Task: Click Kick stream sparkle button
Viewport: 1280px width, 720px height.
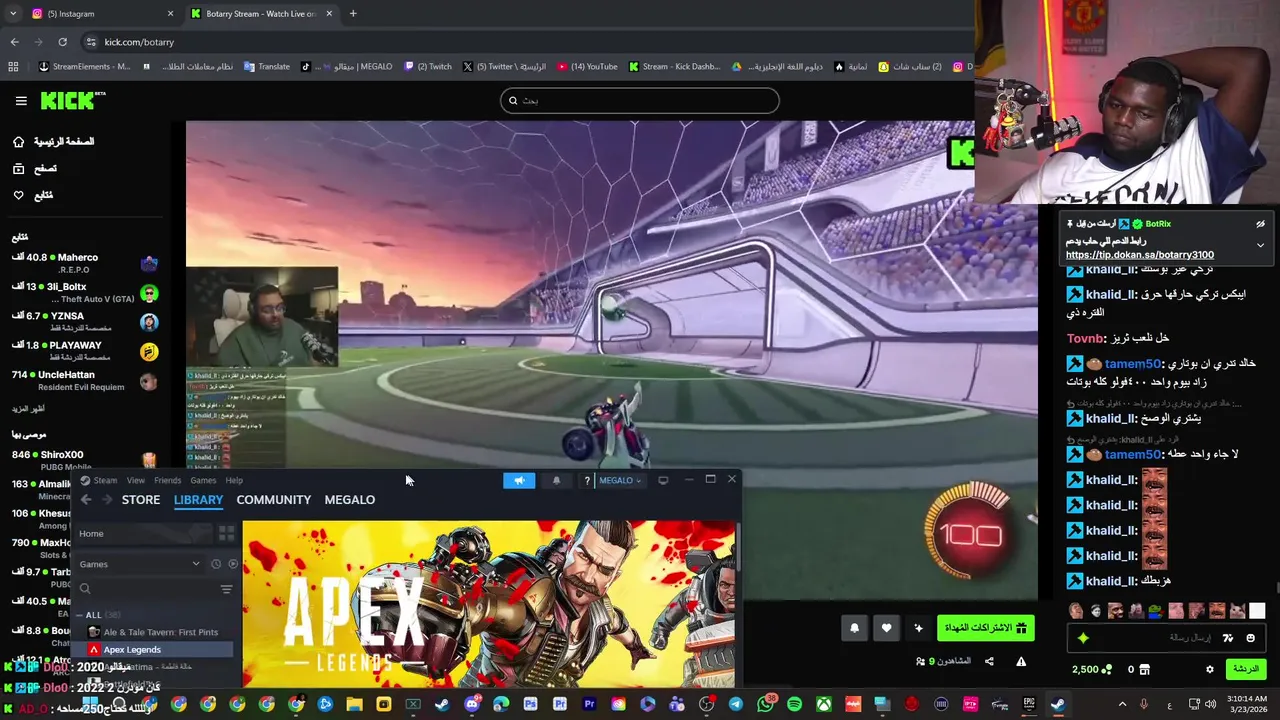Action: pyautogui.click(x=918, y=628)
